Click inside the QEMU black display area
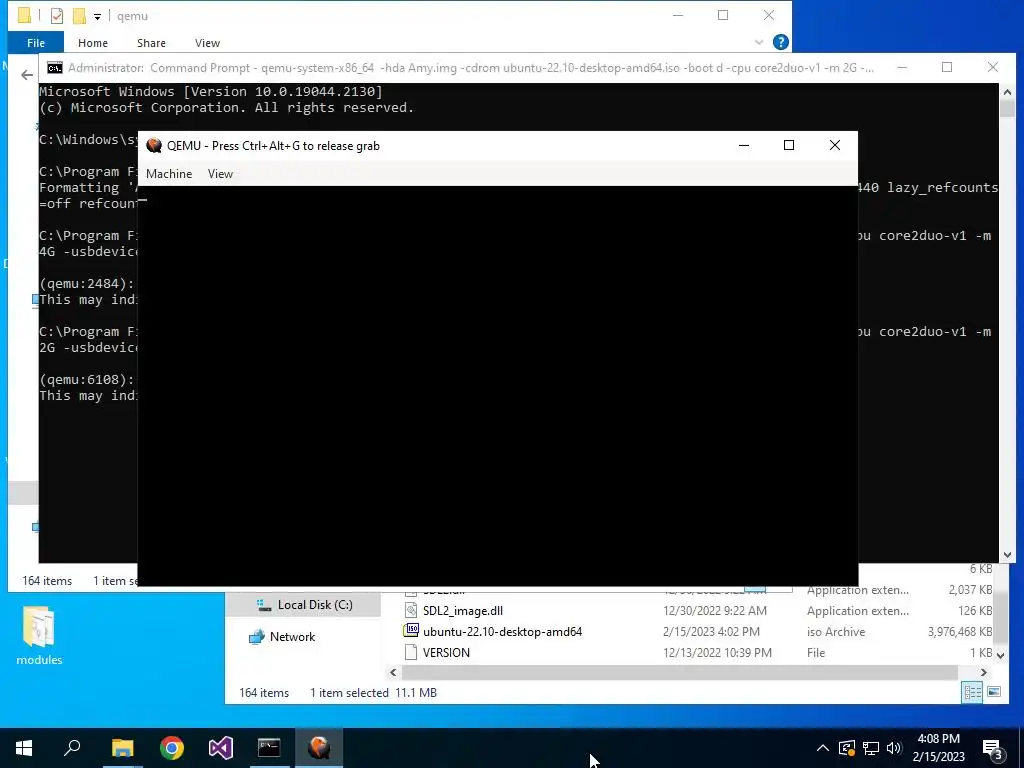 pos(498,385)
